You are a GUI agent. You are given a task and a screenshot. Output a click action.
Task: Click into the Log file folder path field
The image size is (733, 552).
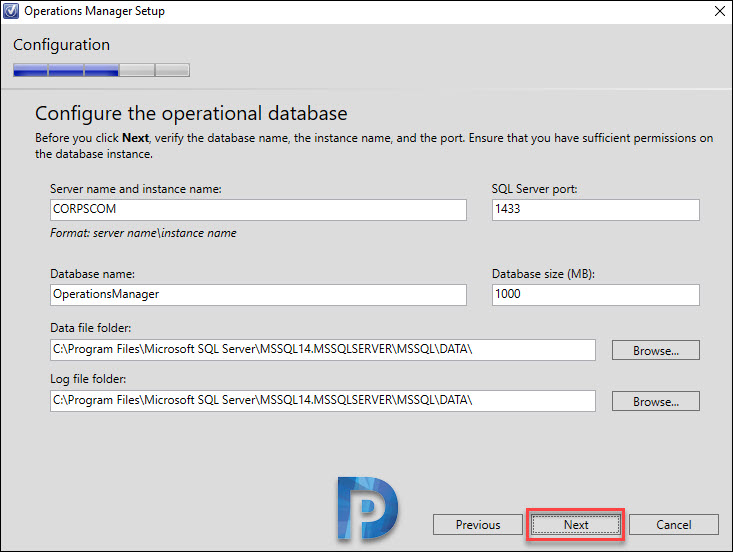pyautogui.click(x=323, y=401)
